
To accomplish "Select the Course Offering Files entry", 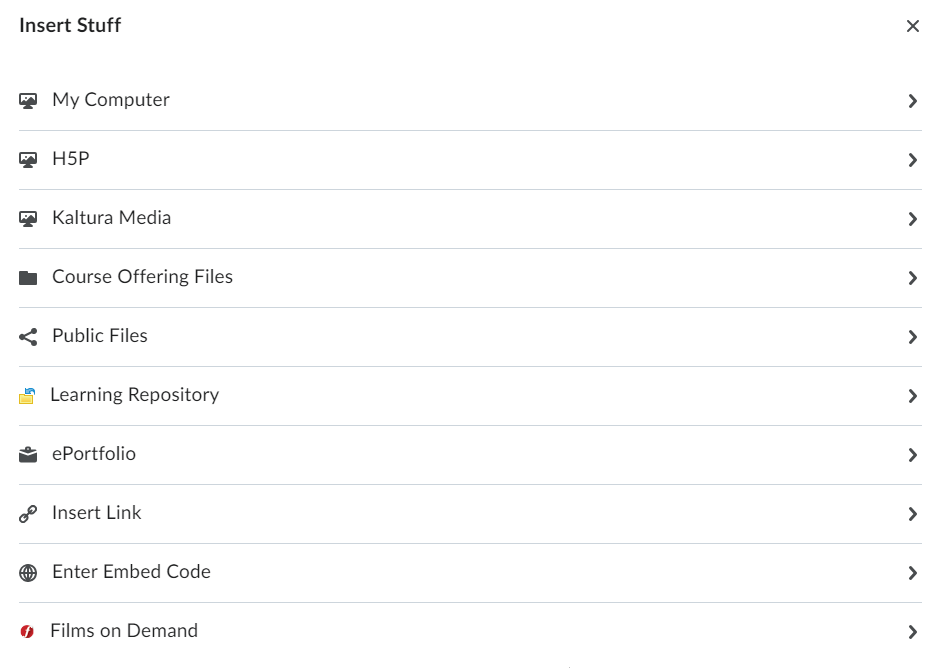I will [x=142, y=277].
